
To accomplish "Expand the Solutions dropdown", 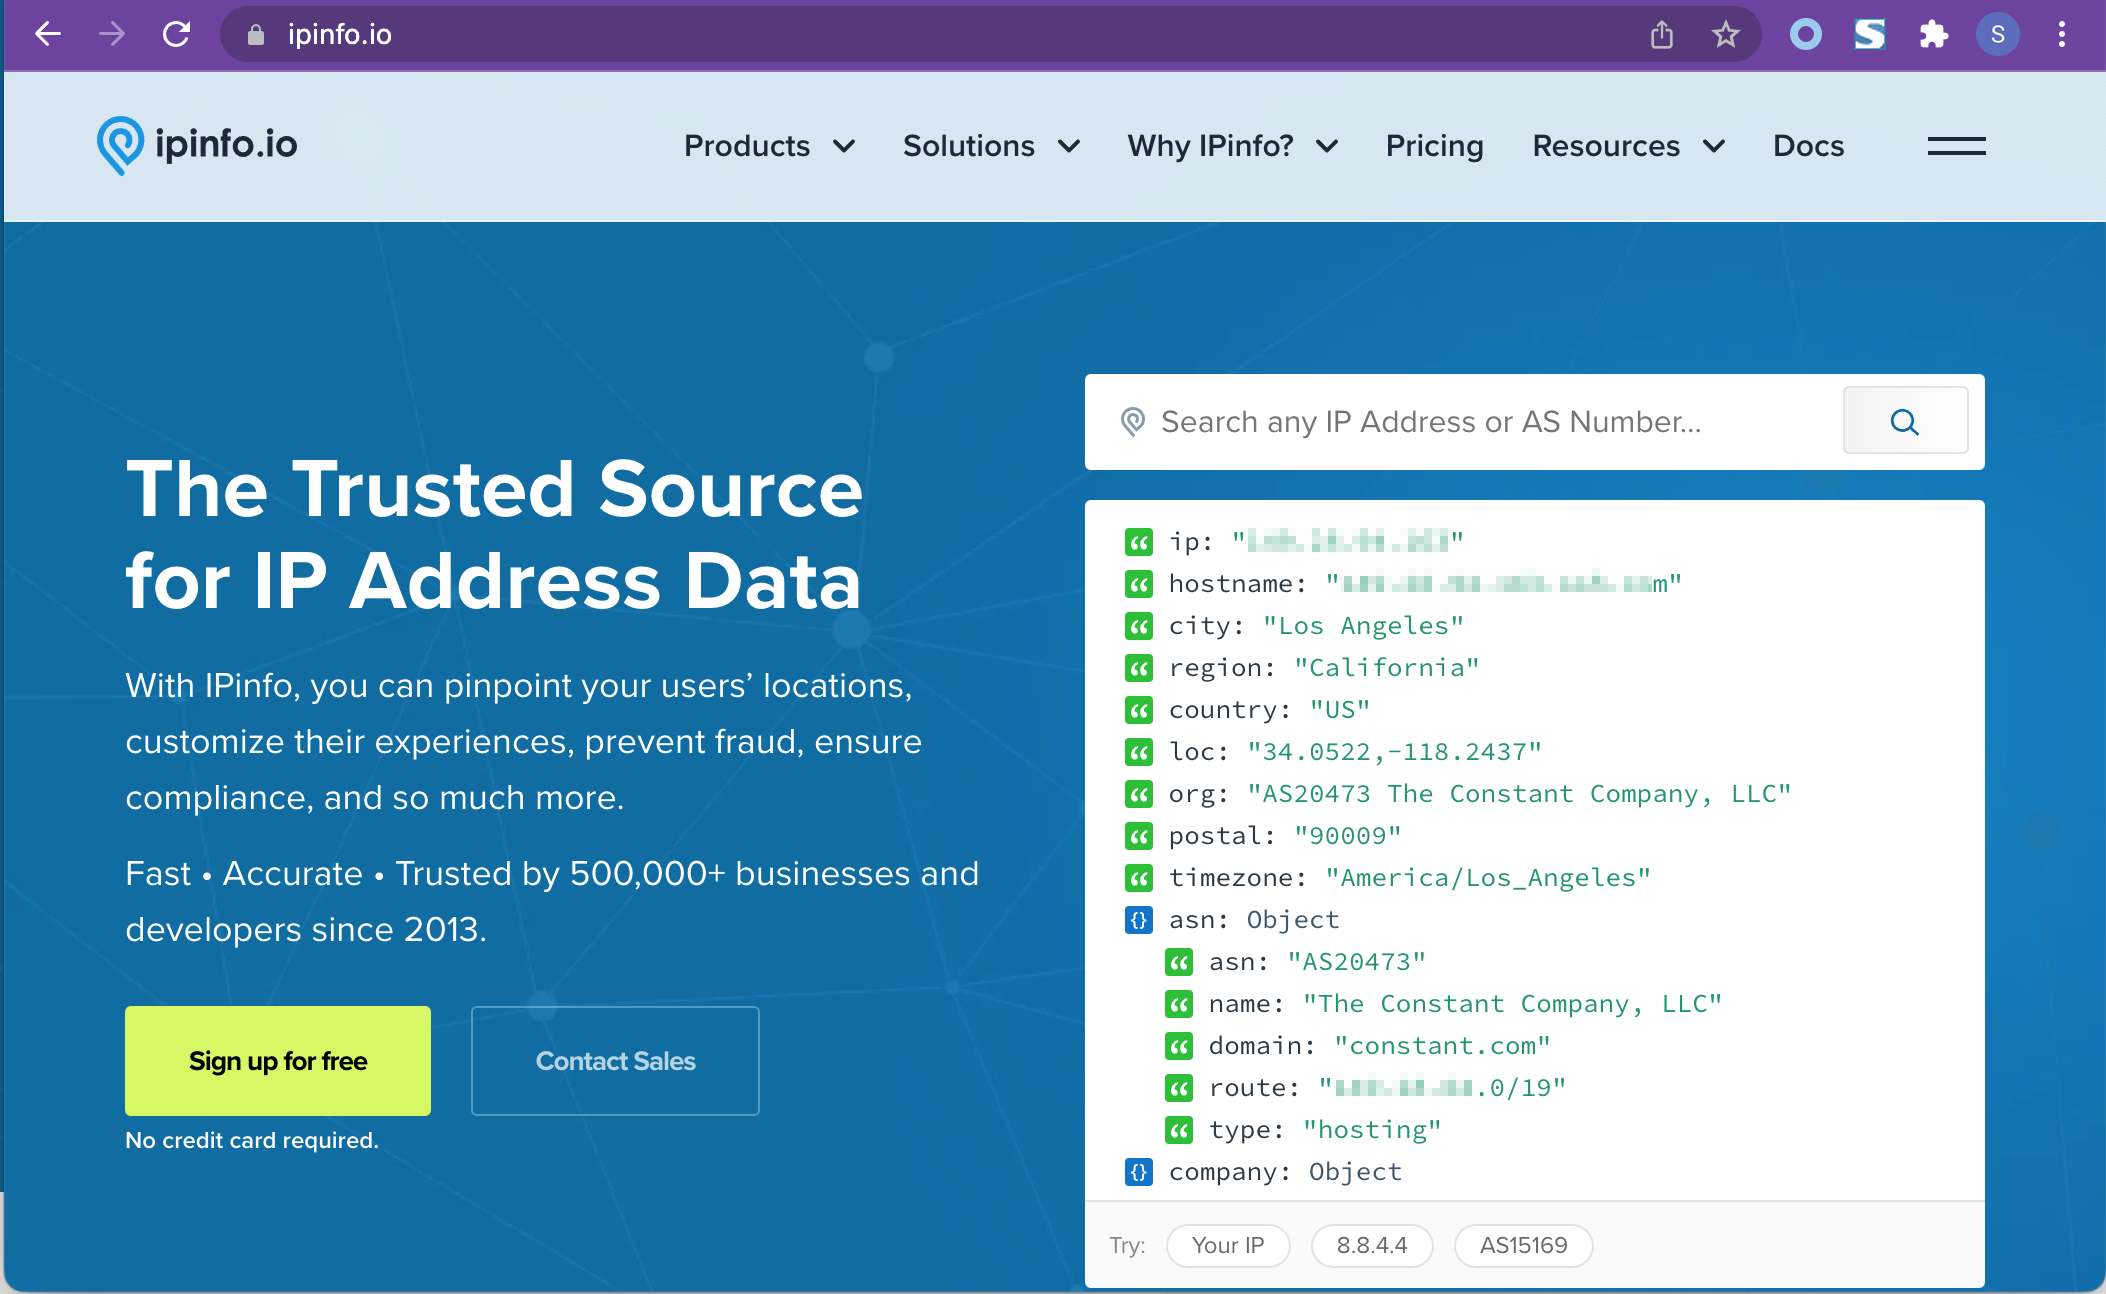I will pos(991,146).
